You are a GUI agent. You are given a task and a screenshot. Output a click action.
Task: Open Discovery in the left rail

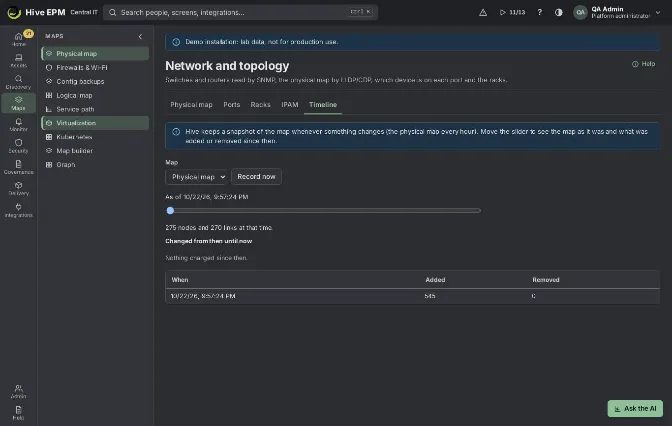(18, 82)
